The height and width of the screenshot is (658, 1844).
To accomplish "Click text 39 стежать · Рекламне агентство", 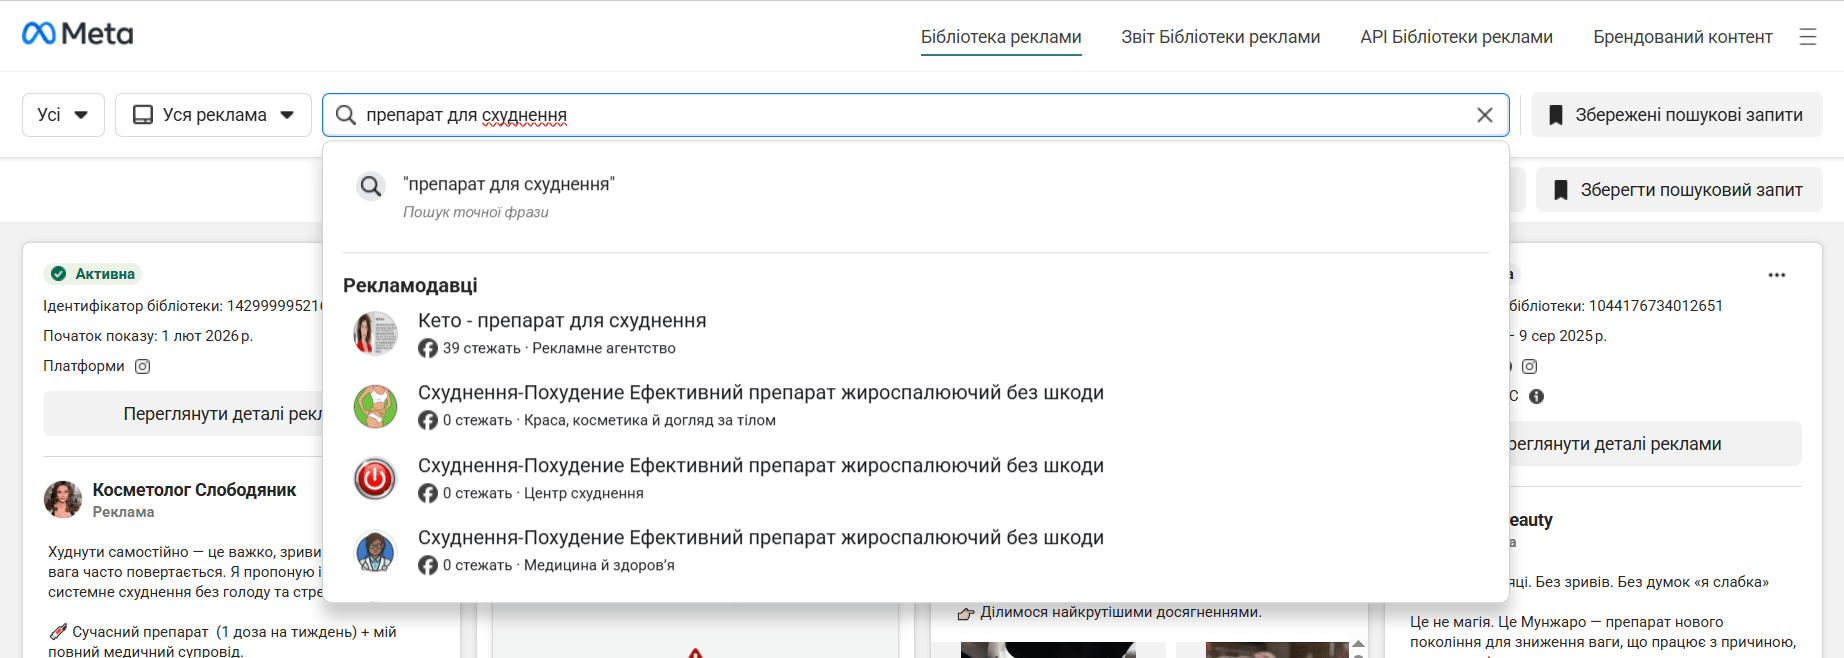I will tap(559, 348).
